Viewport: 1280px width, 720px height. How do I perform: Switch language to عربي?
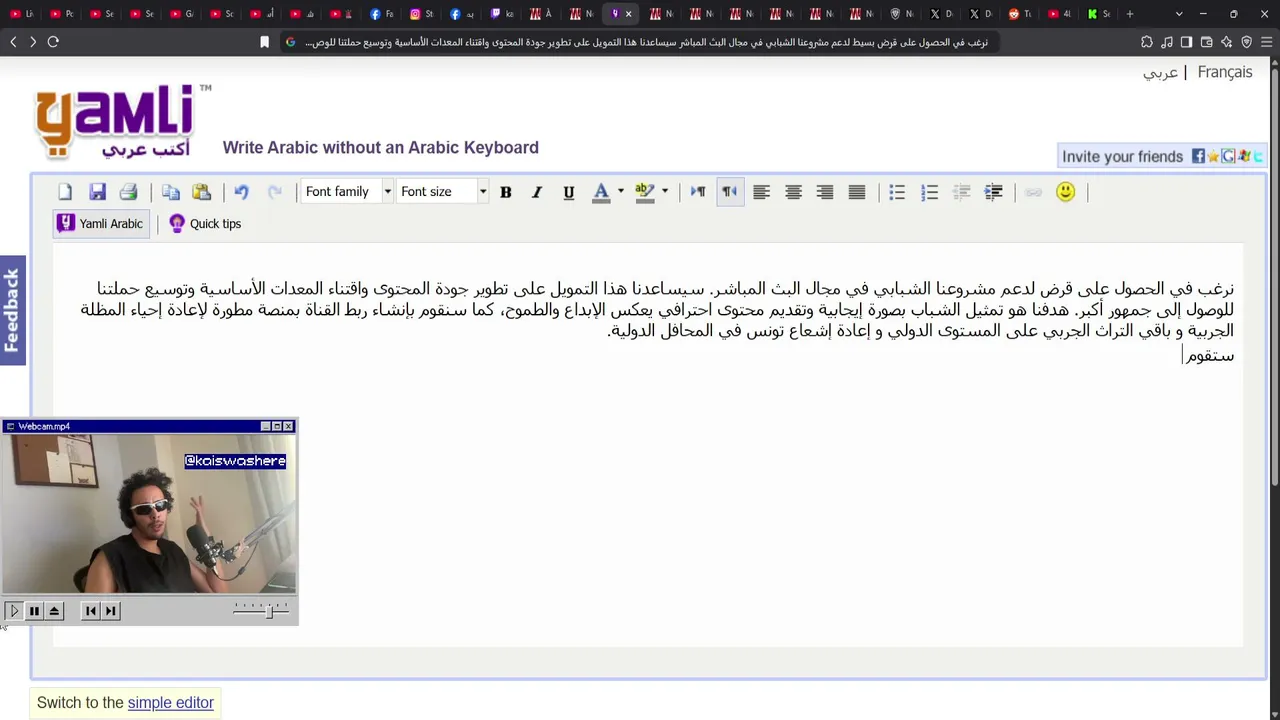[1160, 73]
